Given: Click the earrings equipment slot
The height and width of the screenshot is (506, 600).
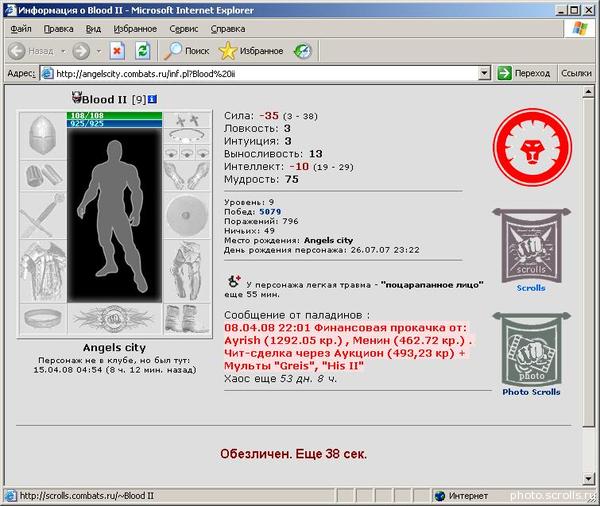Looking at the screenshot, I should 187,120.
